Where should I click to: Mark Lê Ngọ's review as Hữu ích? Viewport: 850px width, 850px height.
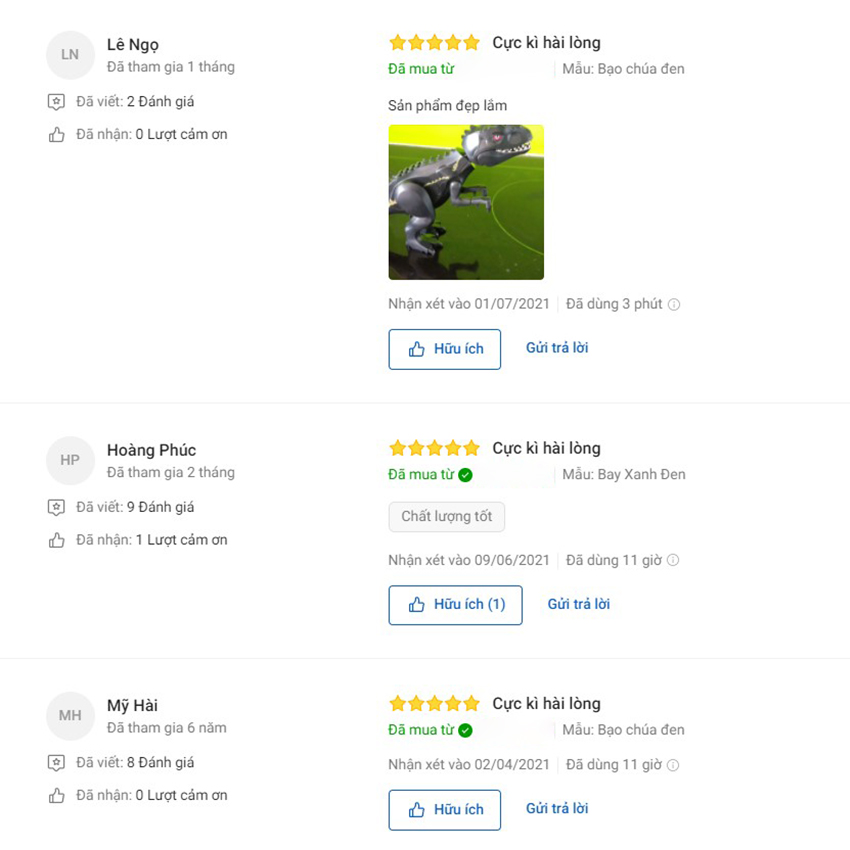pyautogui.click(x=445, y=349)
